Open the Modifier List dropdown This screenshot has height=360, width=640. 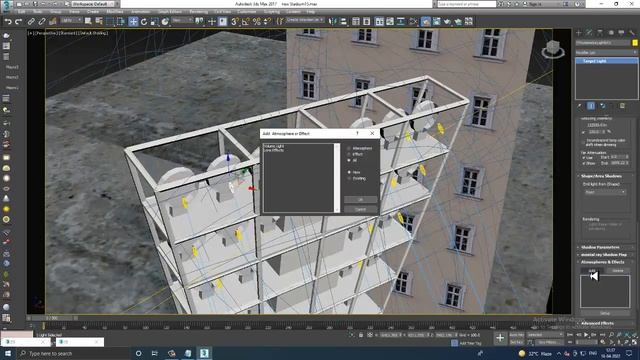coord(606,52)
